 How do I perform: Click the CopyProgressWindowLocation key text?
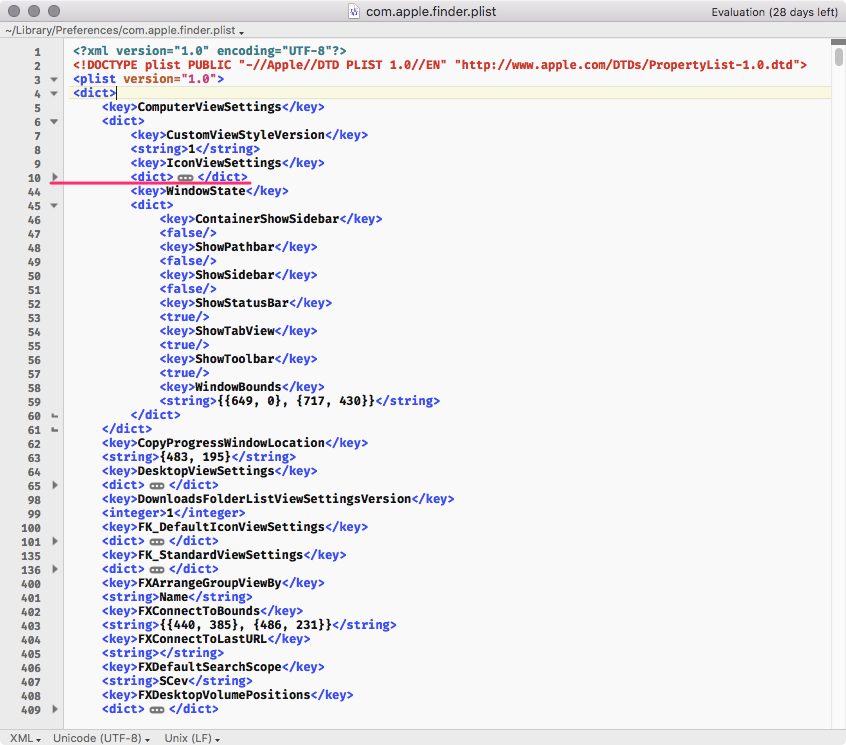pyautogui.click(x=231, y=443)
